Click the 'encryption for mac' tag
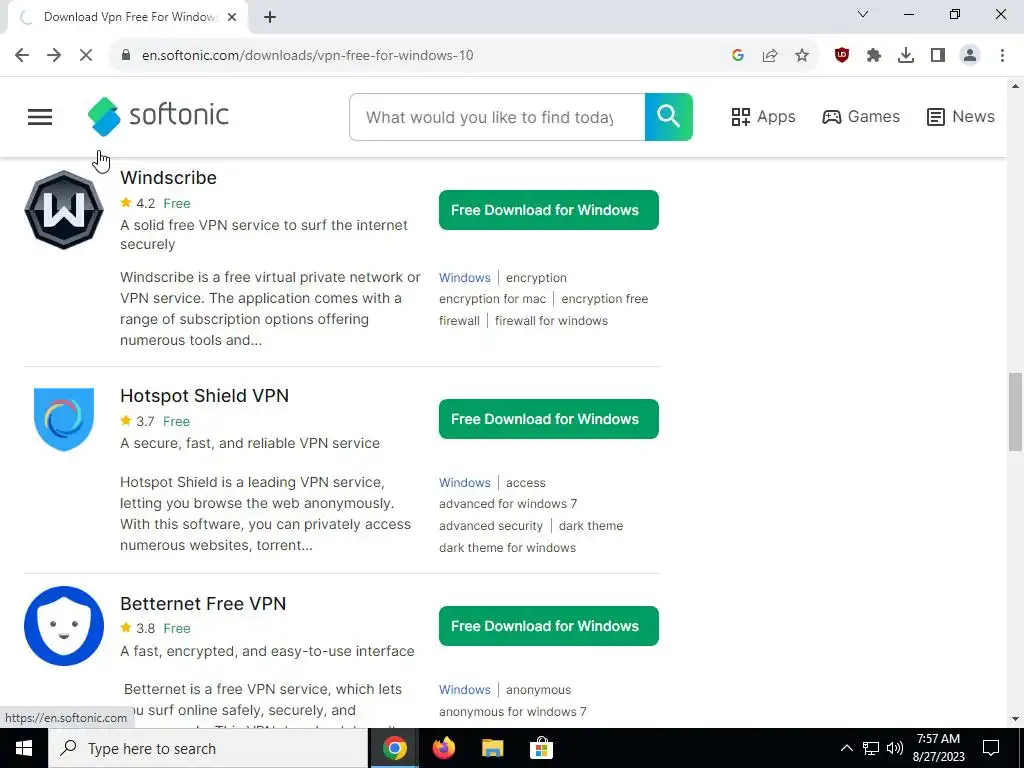 tap(492, 299)
